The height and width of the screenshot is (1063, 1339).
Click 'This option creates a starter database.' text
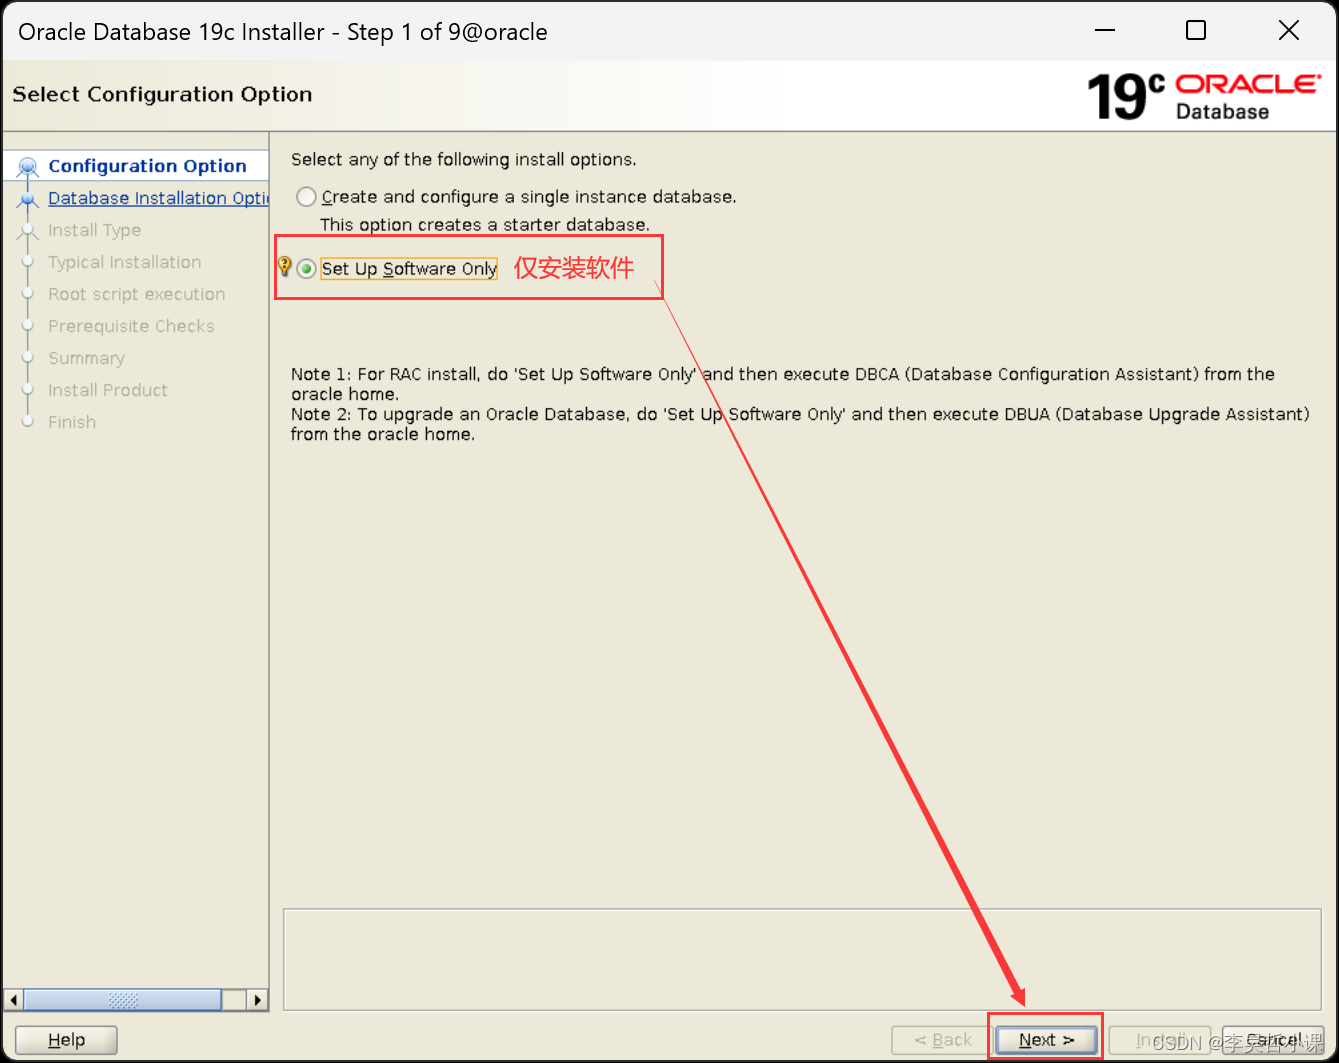[485, 224]
